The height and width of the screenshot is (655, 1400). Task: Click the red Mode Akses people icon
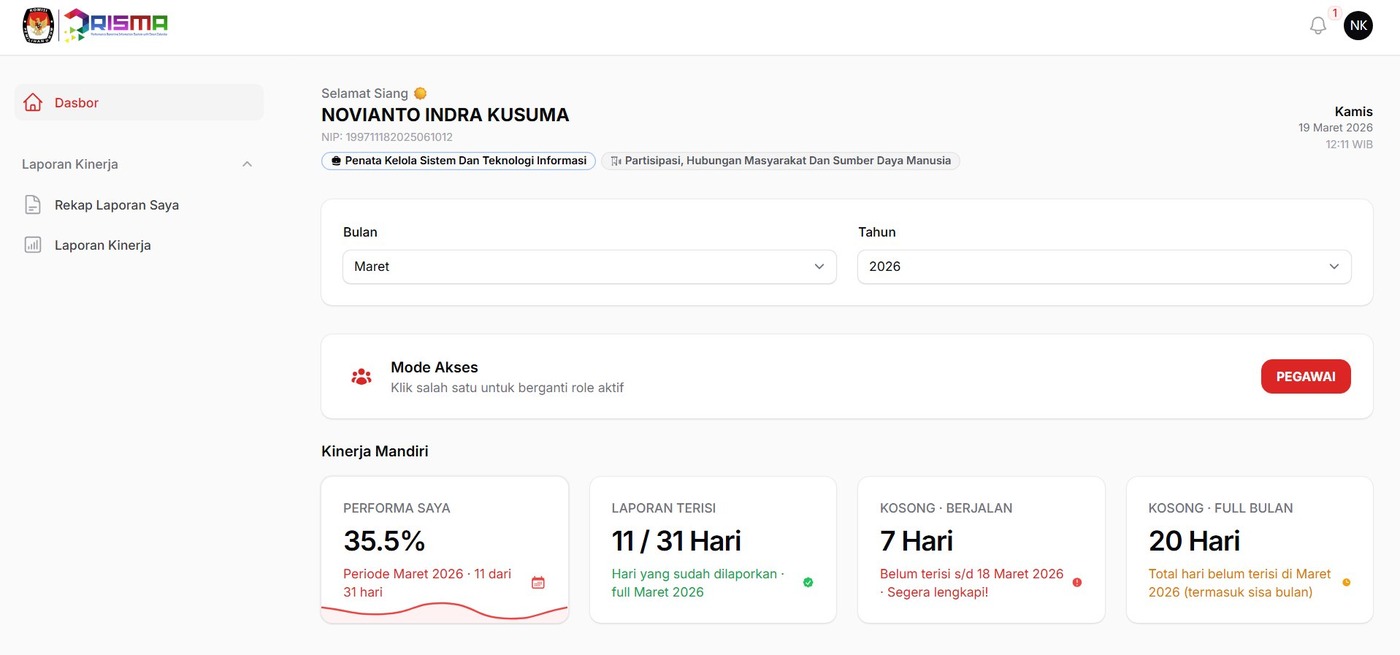[x=361, y=376]
